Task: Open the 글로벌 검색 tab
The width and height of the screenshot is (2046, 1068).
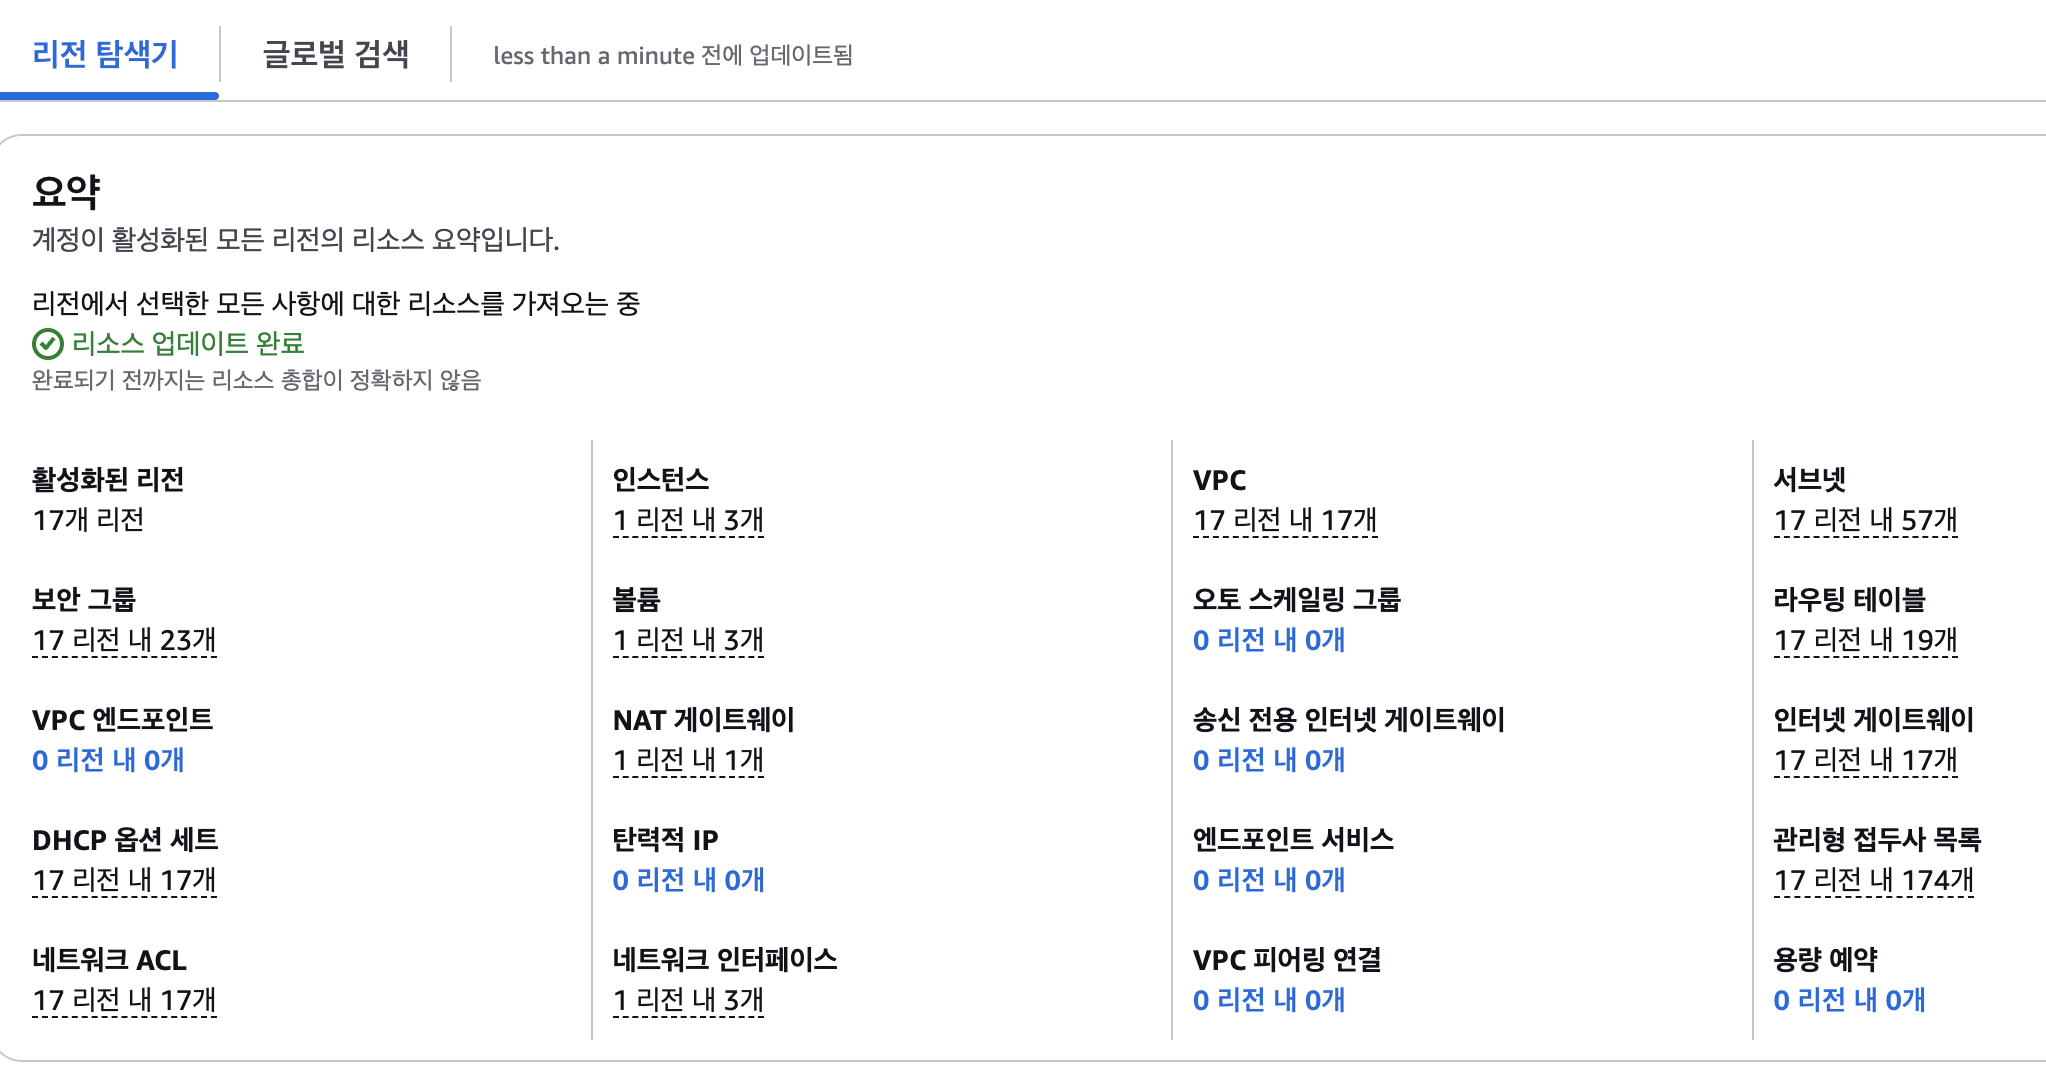Action: click(x=336, y=54)
